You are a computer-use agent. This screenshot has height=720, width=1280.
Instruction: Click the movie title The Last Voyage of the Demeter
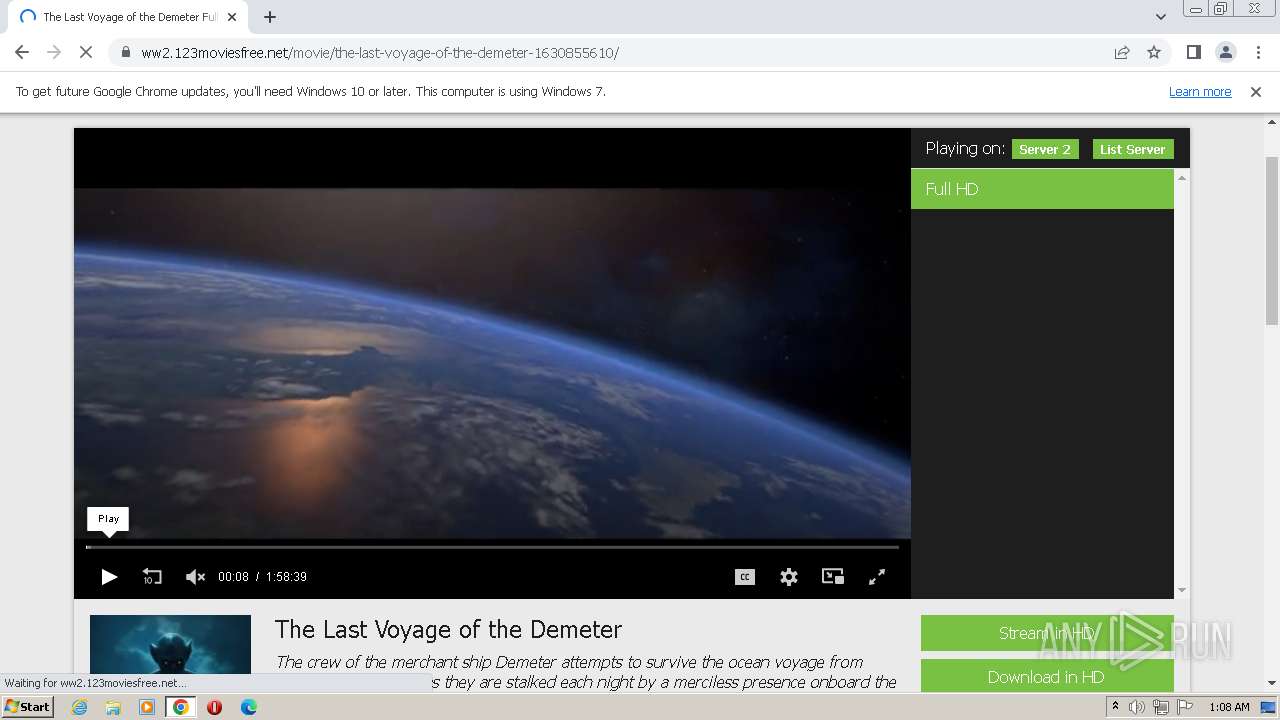pyautogui.click(x=448, y=629)
